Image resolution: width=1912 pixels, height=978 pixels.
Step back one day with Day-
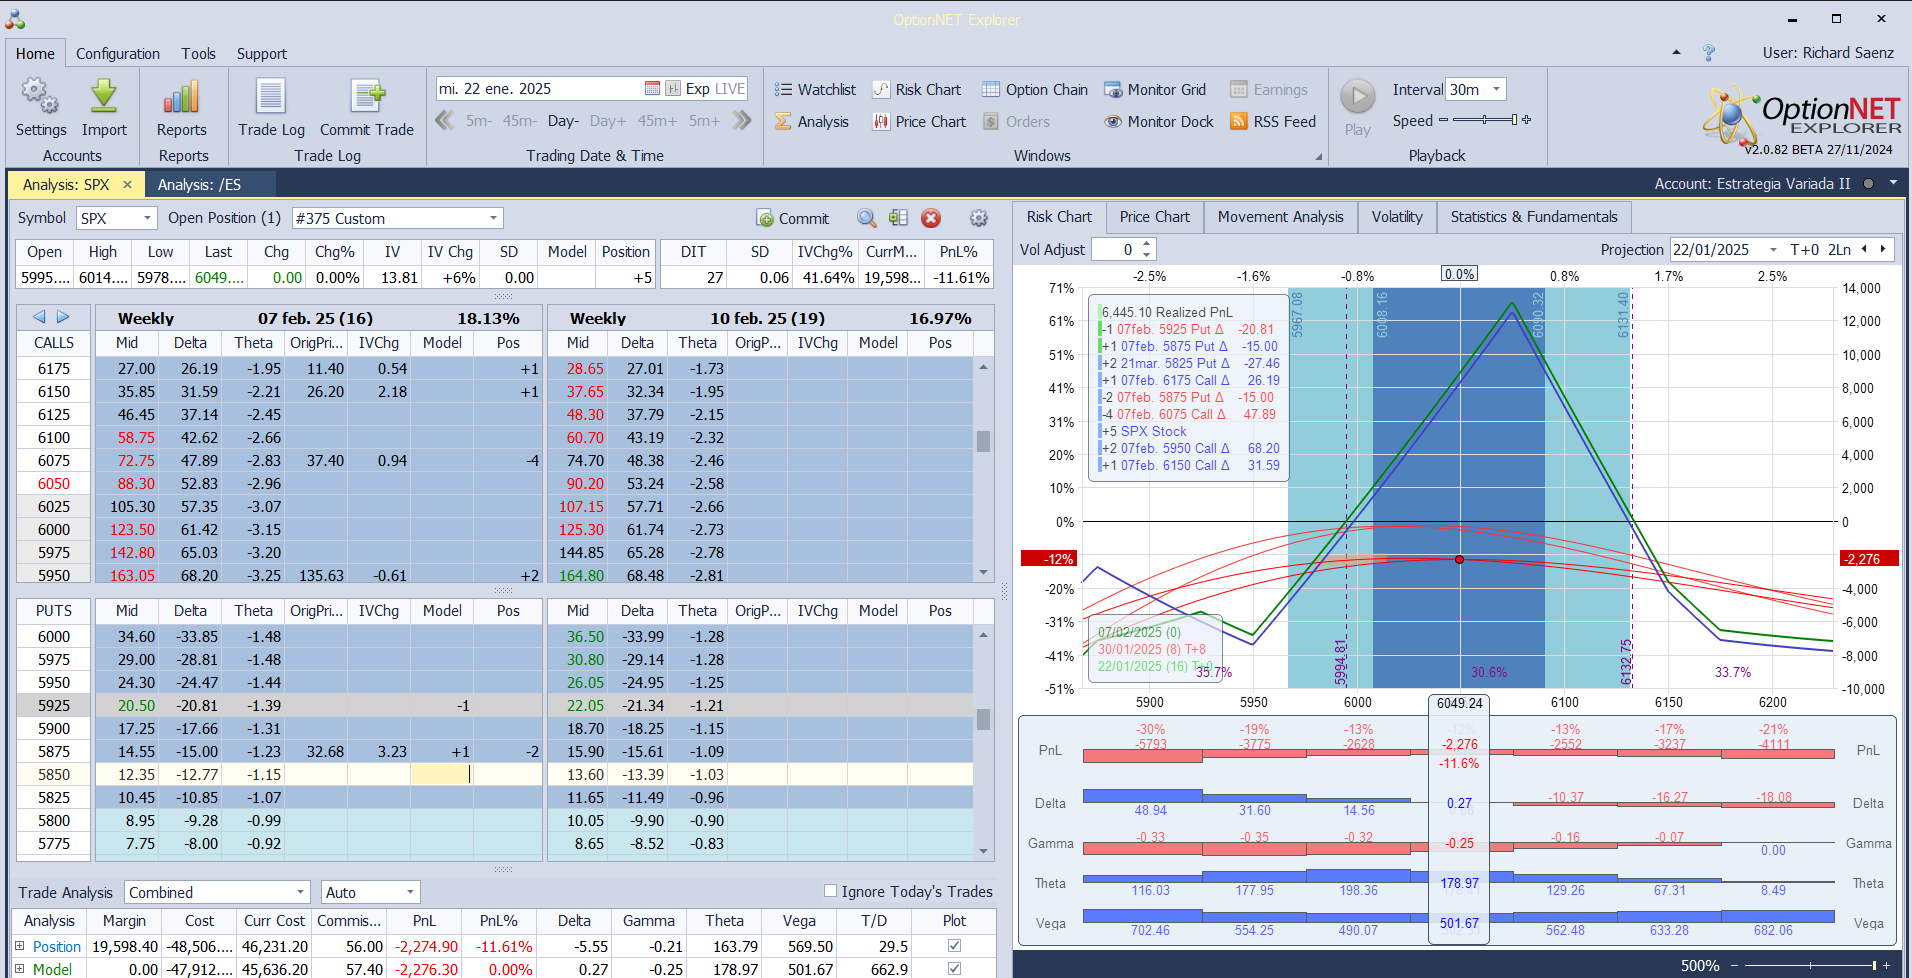click(563, 121)
